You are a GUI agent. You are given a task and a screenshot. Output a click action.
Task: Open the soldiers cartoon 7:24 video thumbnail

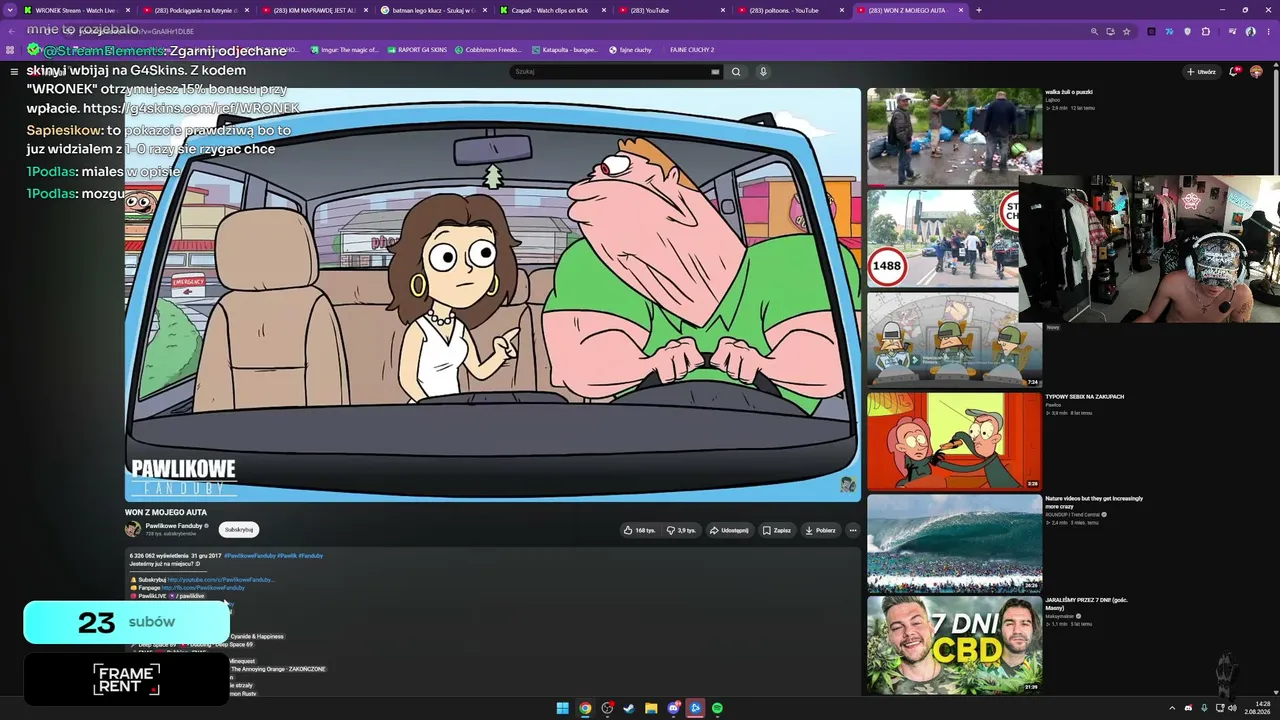(954, 339)
